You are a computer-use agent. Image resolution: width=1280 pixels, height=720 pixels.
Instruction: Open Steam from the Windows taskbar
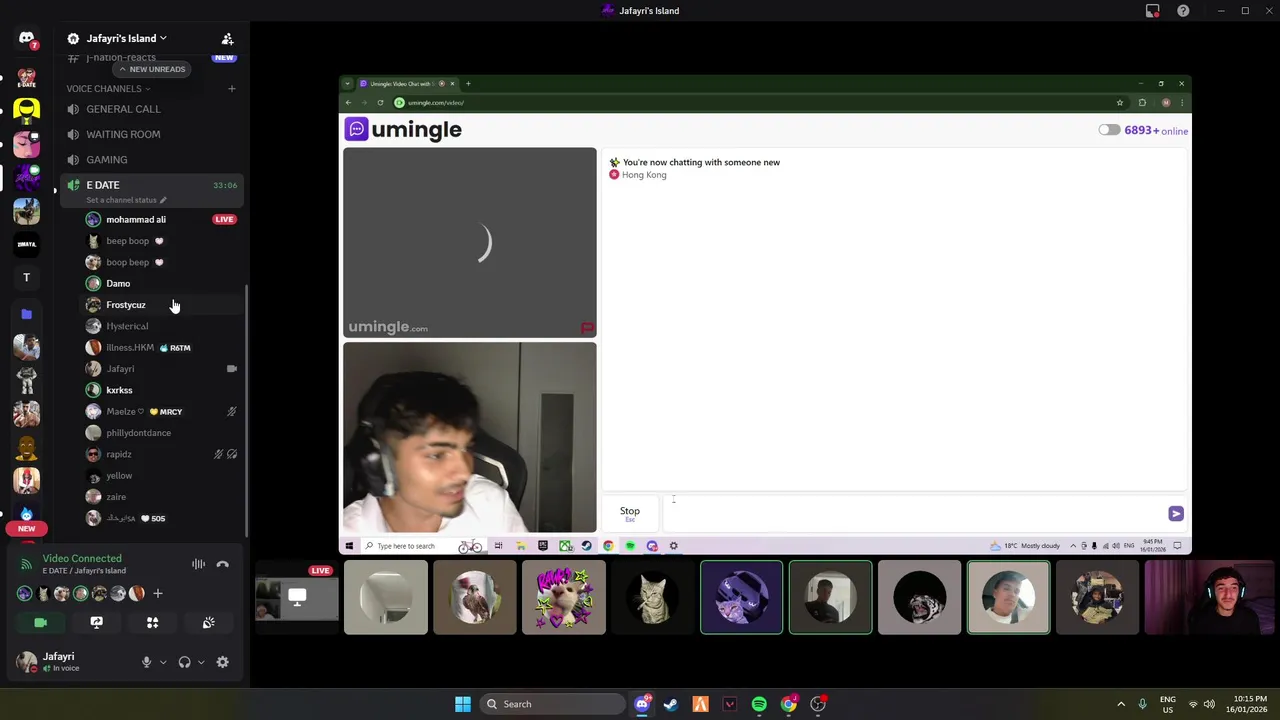670,704
